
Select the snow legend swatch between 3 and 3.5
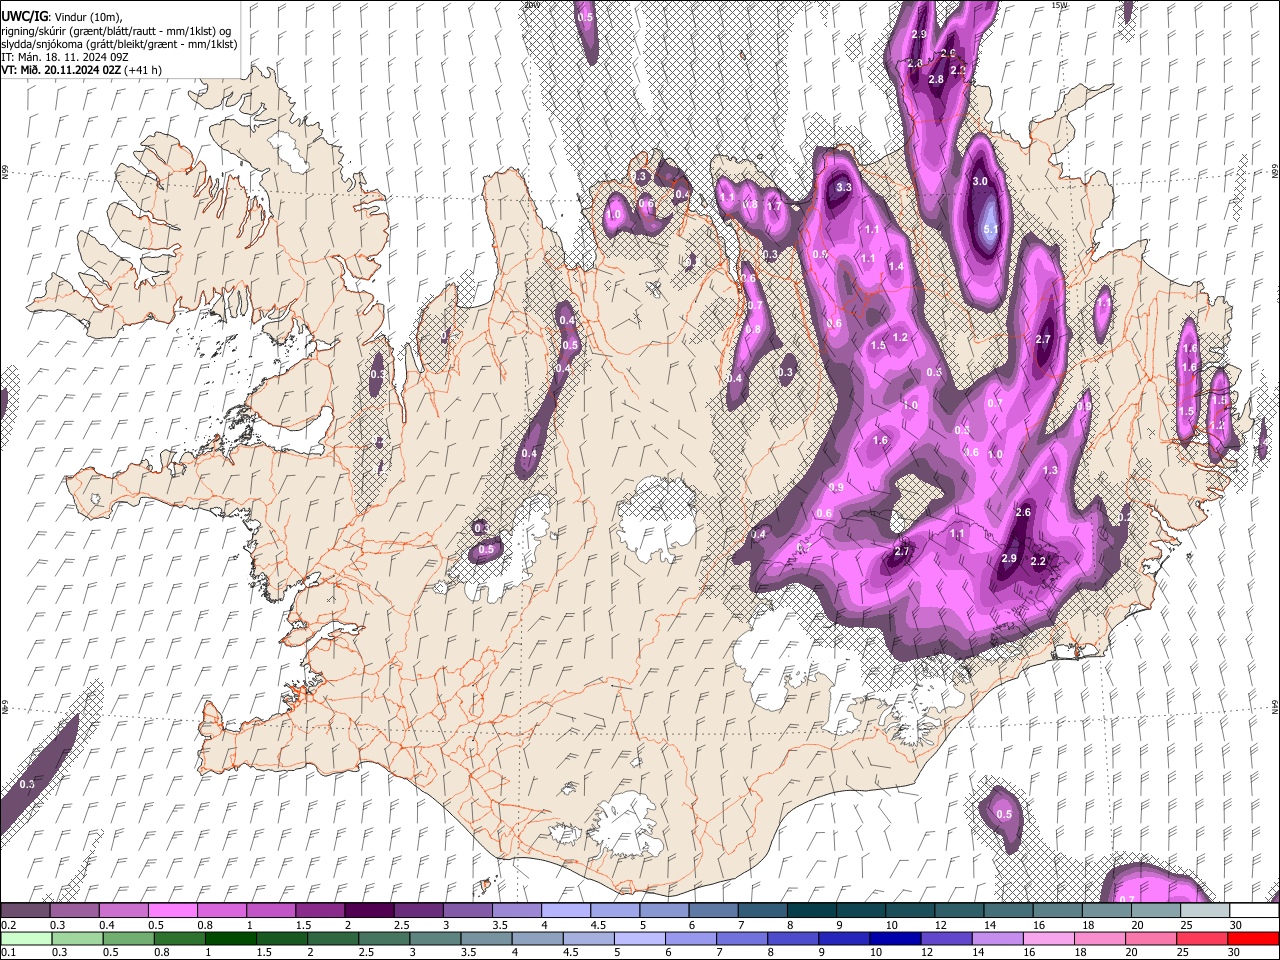pyautogui.click(x=467, y=911)
